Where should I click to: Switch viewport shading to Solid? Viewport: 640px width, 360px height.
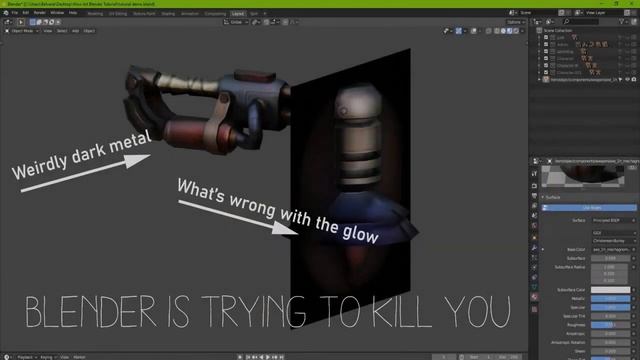(503, 31)
